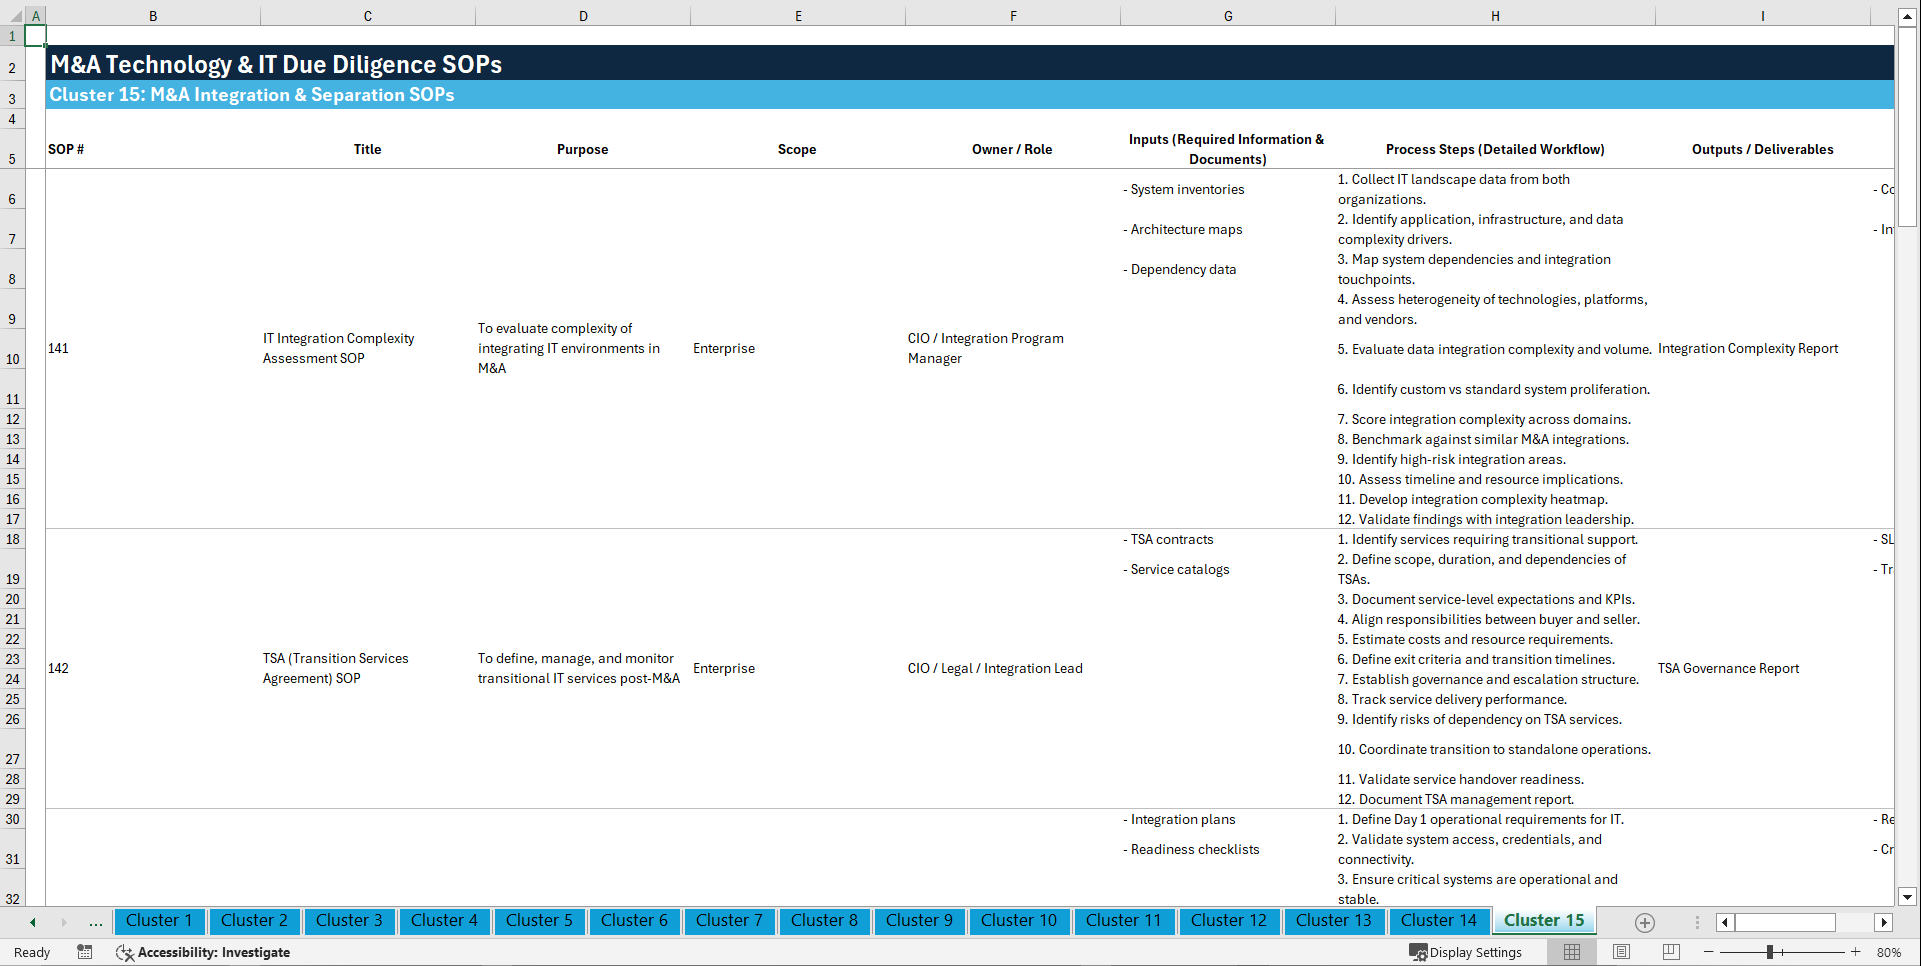The image size is (1921, 966).
Task: Select Normal view icon
Action: pos(1571,952)
